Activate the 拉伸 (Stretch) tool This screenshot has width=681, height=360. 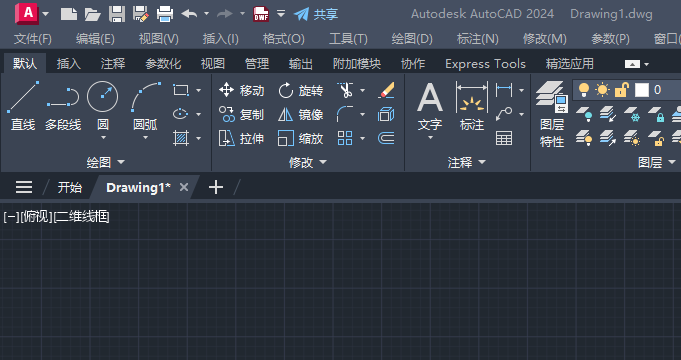241,139
